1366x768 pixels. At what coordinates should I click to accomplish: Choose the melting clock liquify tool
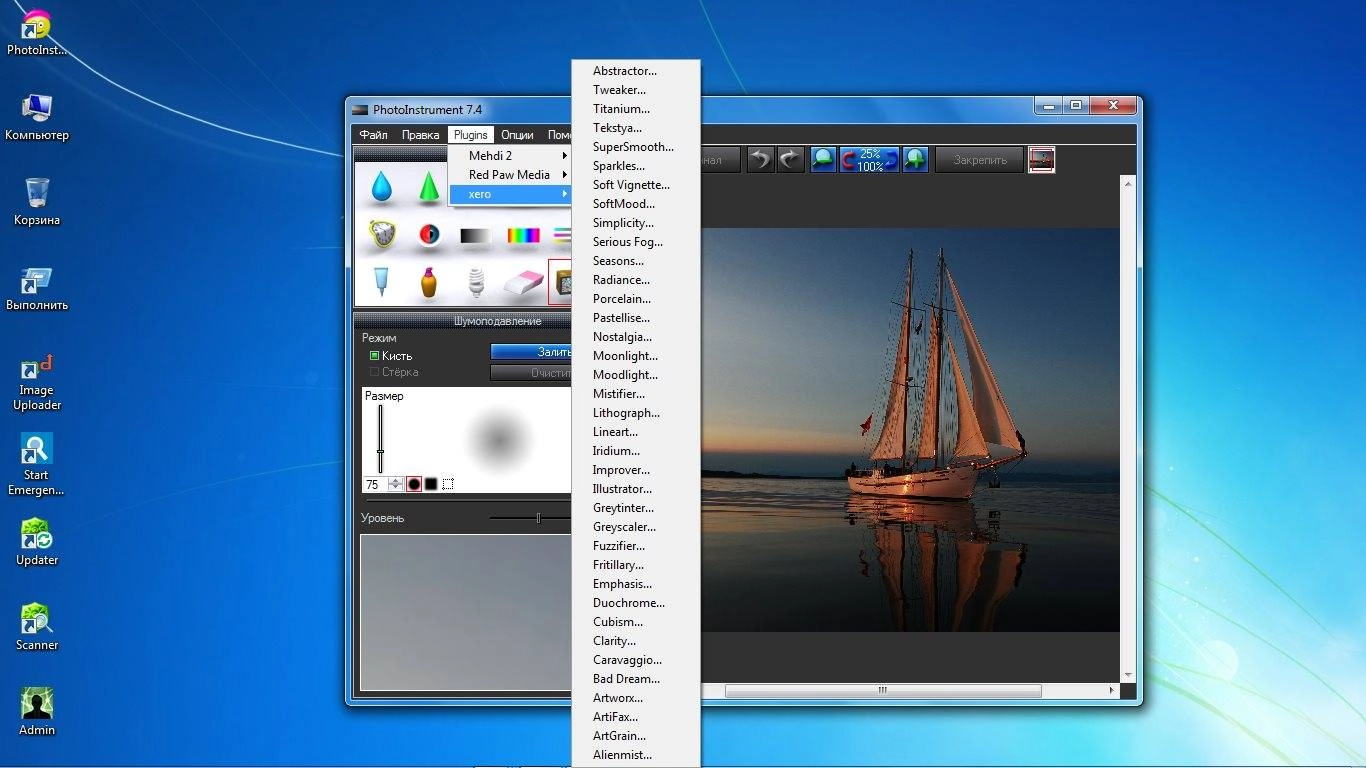tap(381, 235)
